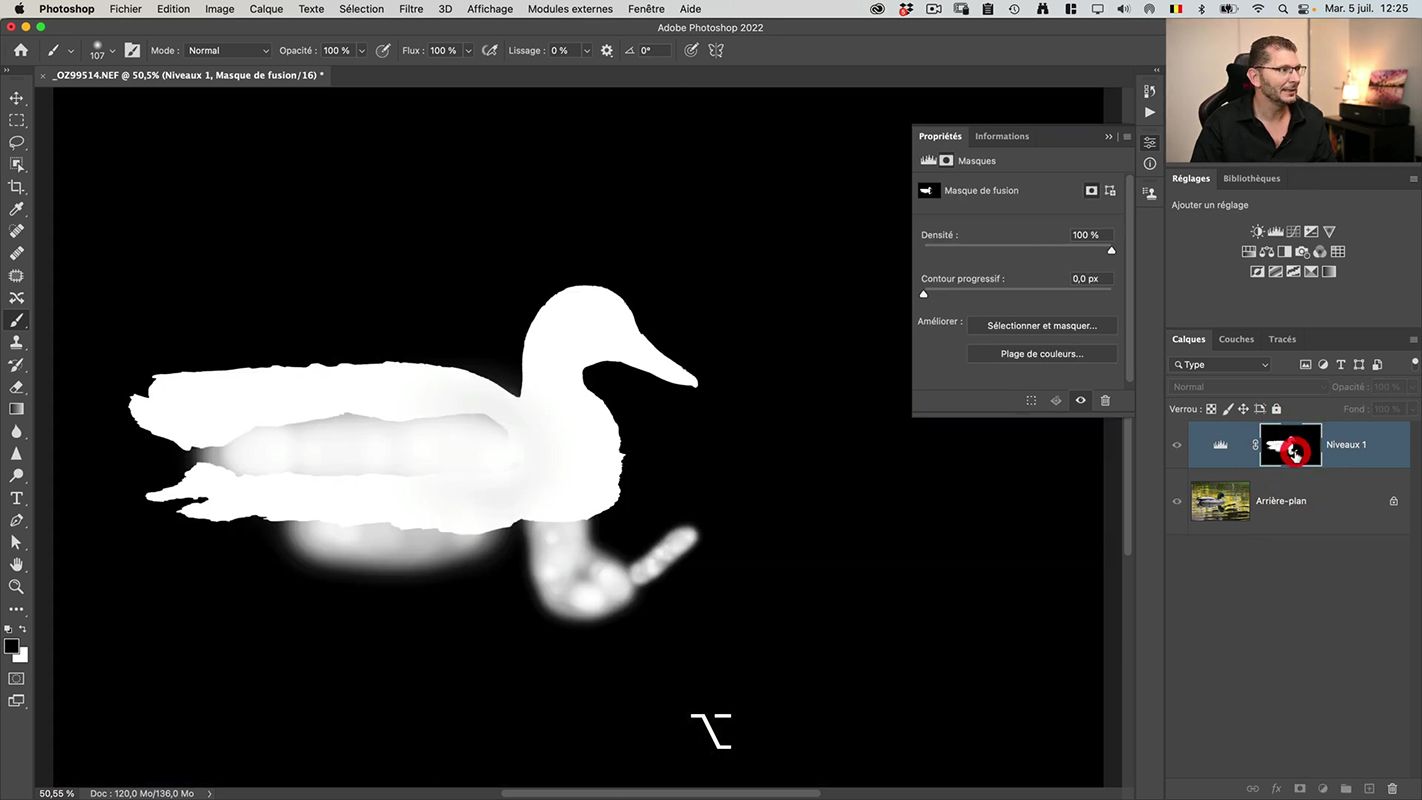Delete mask with Properties trash icon
Image resolution: width=1422 pixels, height=800 pixels.
[1105, 401]
